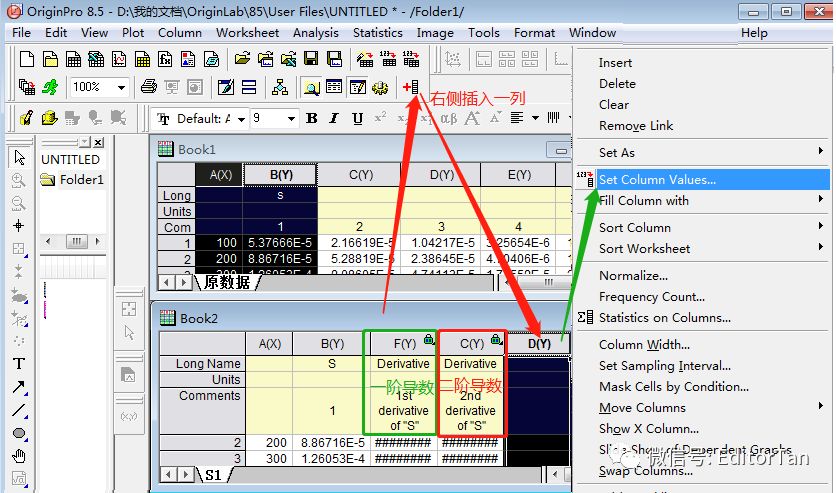Click the Print icon
Screen dimensions: 836x493
pyautogui.click(x=149, y=87)
